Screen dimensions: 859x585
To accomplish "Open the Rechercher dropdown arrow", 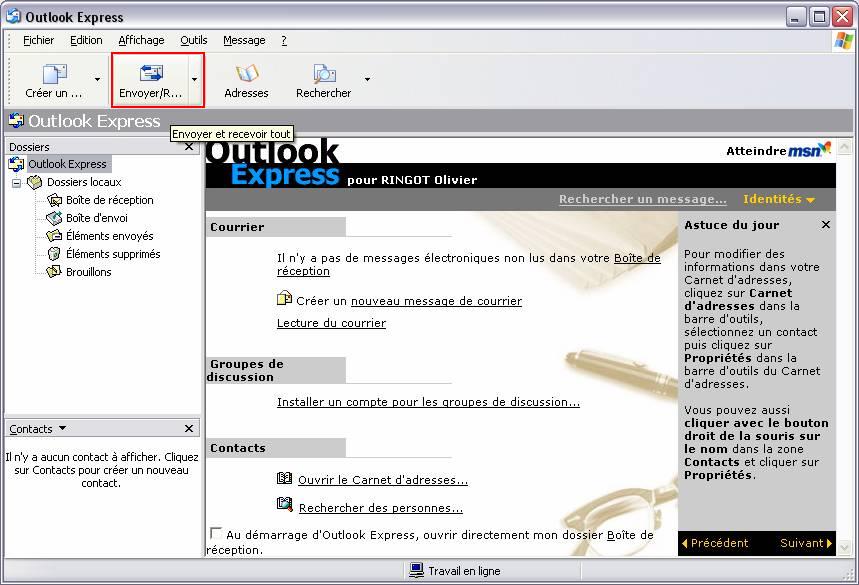I will click(367, 79).
